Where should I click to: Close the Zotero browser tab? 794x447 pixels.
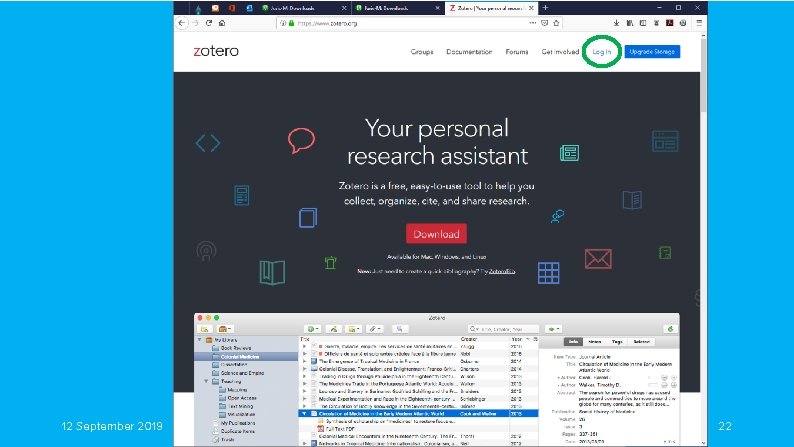(531, 8)
